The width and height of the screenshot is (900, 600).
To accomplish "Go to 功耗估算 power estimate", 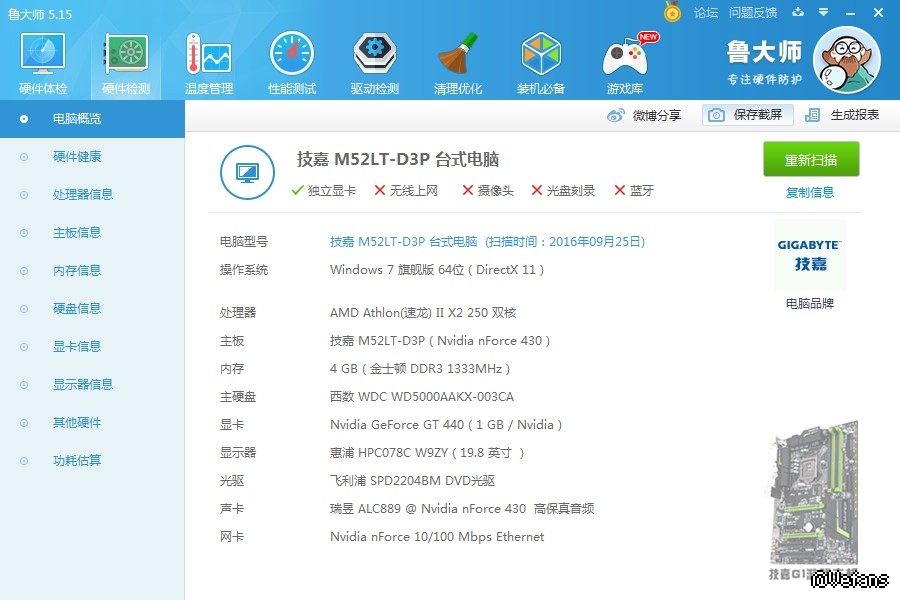I will tap(76, 461).
